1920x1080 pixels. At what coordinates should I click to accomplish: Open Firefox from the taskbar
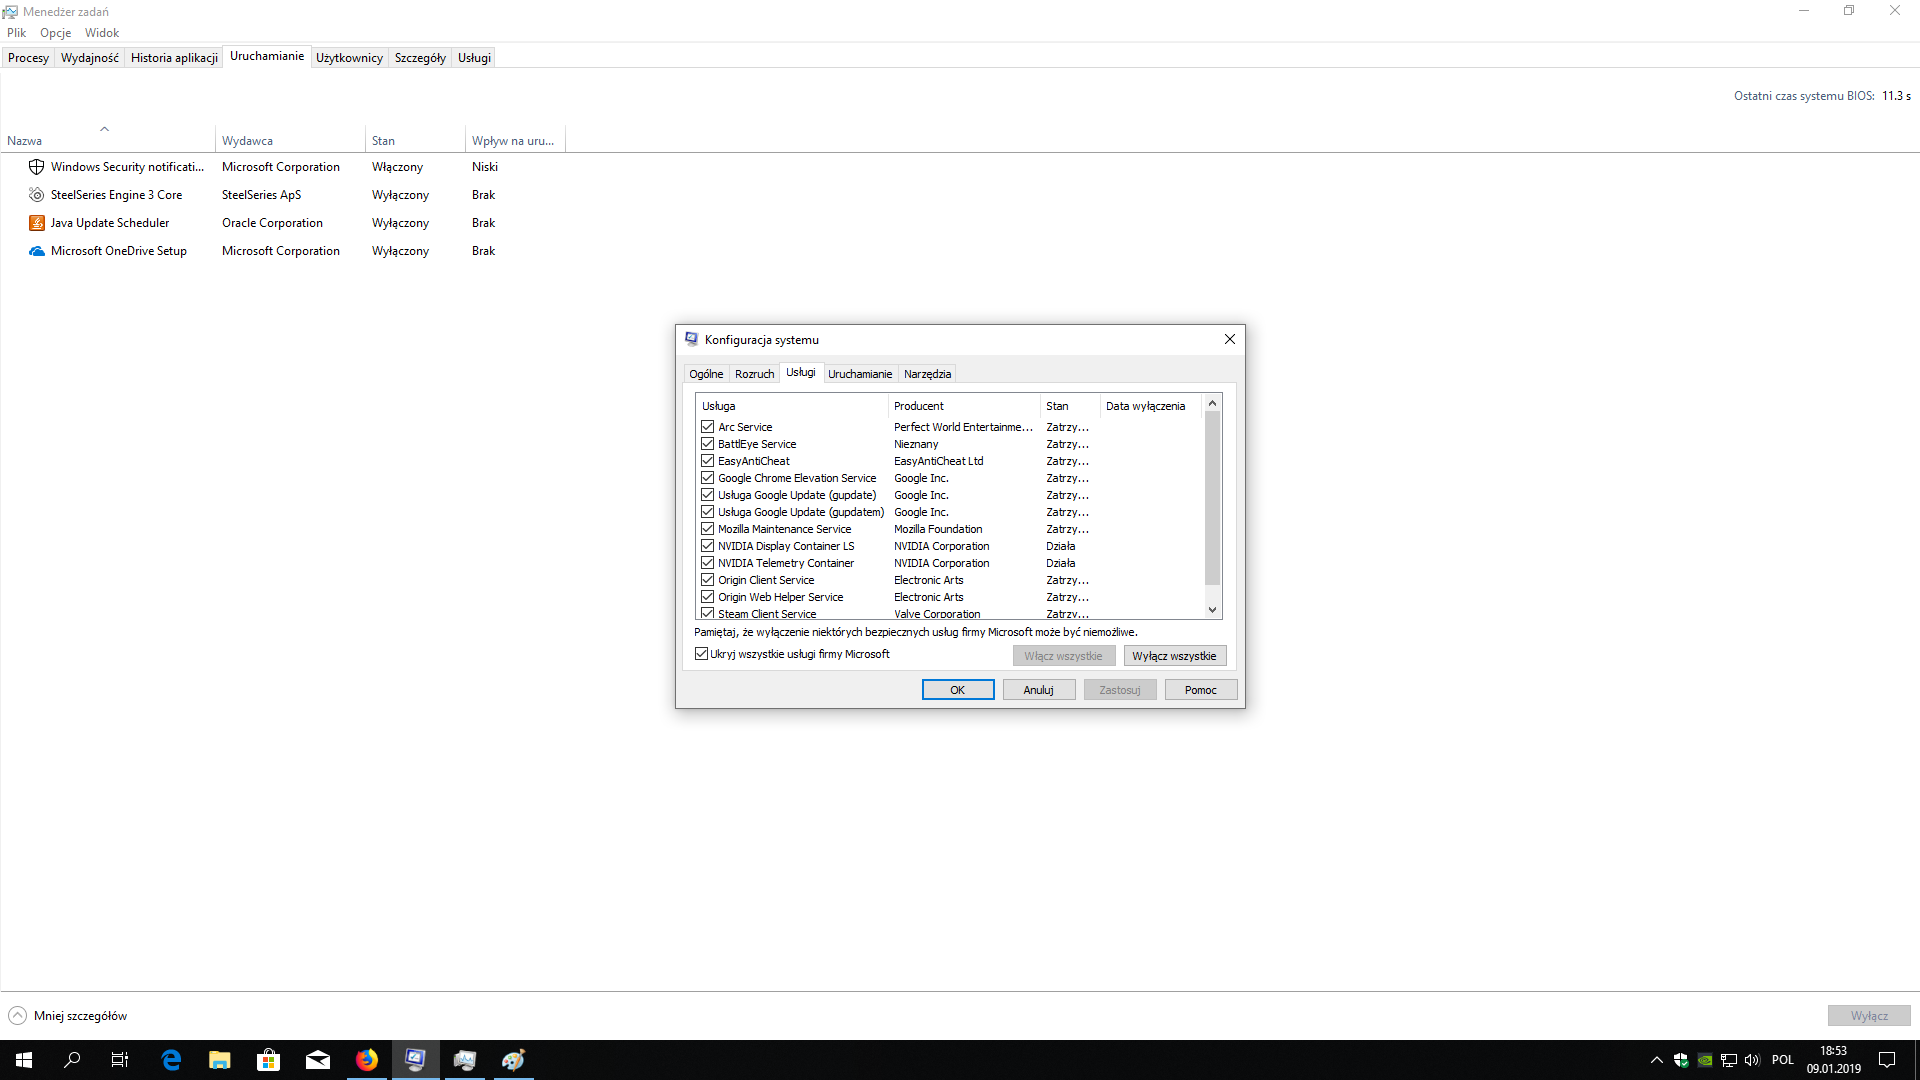pyautogui.click(x=367, y=1060)
